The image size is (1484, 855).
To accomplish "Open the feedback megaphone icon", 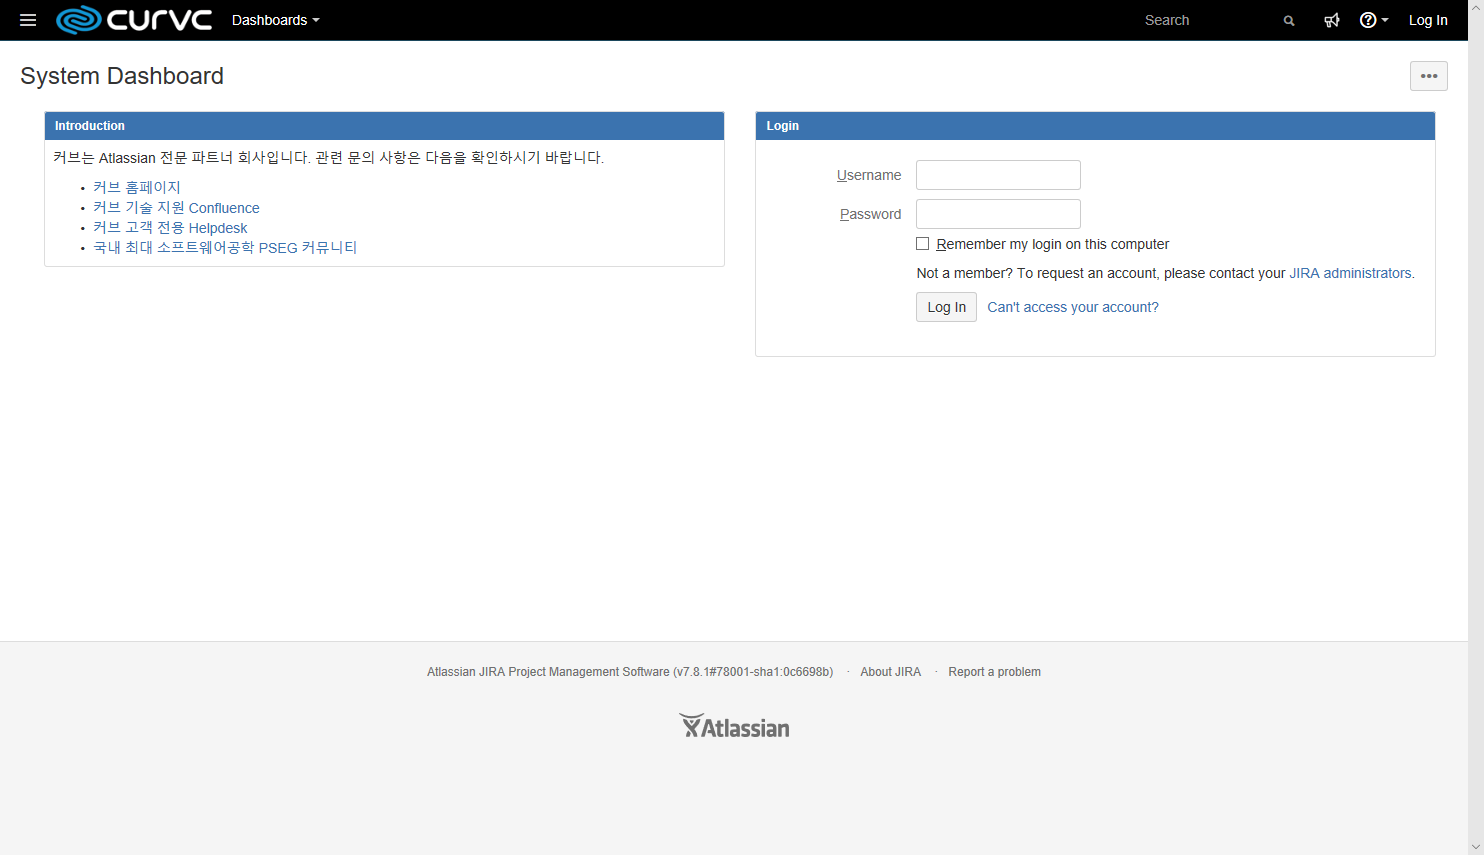I will (1332, 20).
